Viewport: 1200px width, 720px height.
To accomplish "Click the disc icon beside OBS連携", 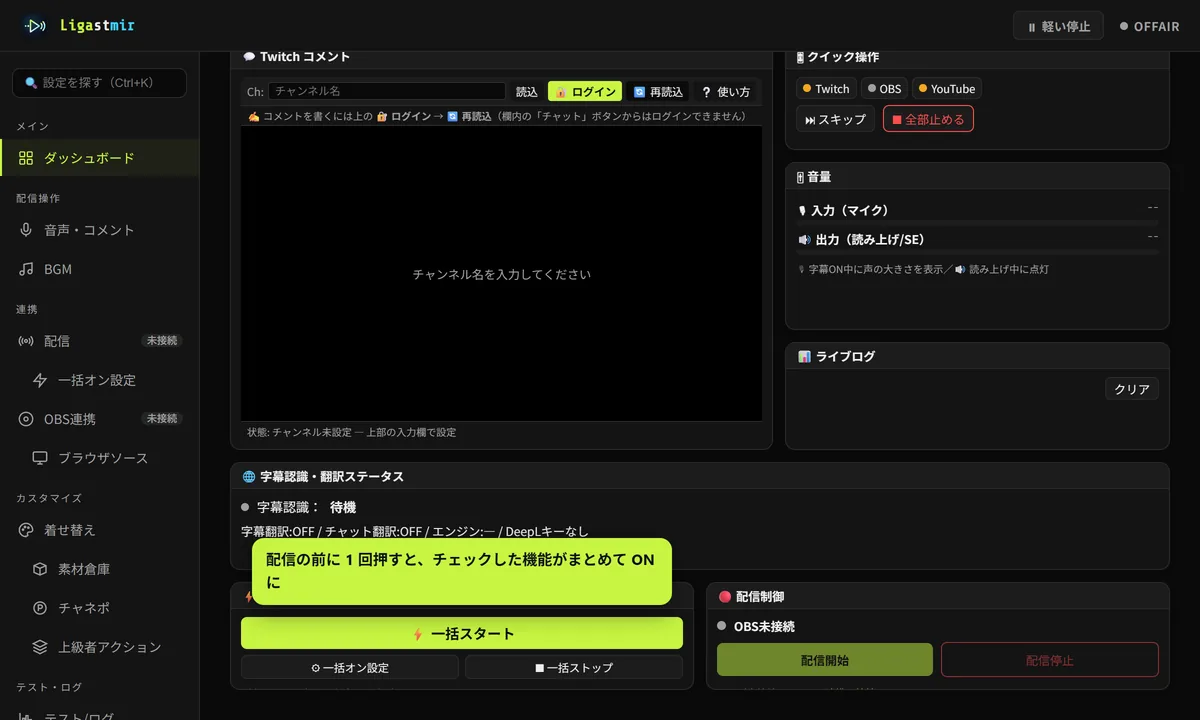I will click(x=26, y=419).
